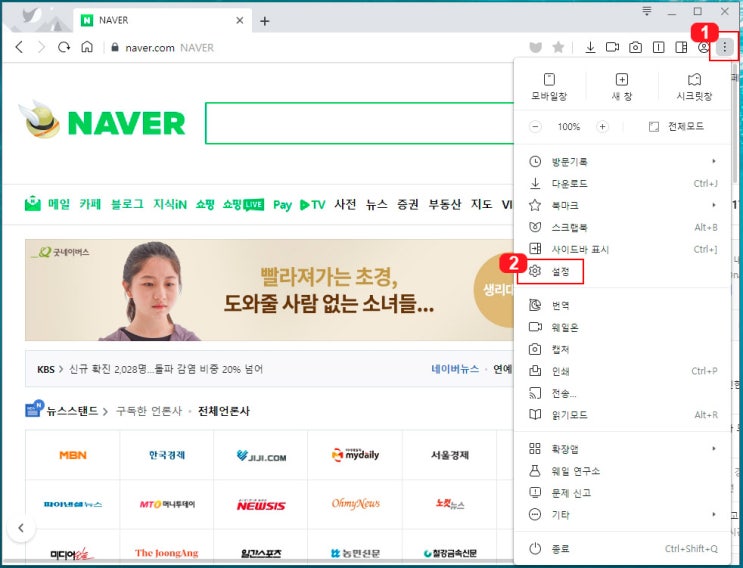Select 문제 신고 report issue
Viewport: 743px width, 568px height.
[x=622, y=493]
